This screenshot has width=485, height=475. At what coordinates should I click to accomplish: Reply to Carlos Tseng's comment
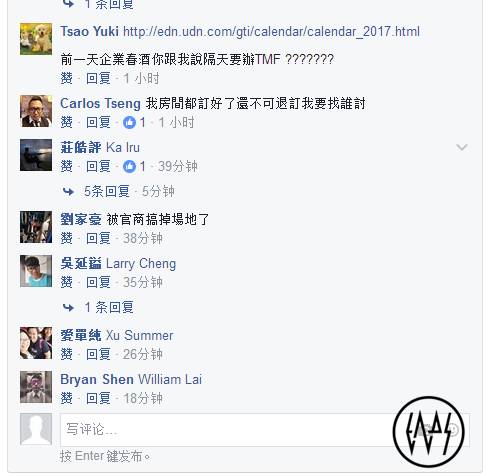click(x=98, y=122)
